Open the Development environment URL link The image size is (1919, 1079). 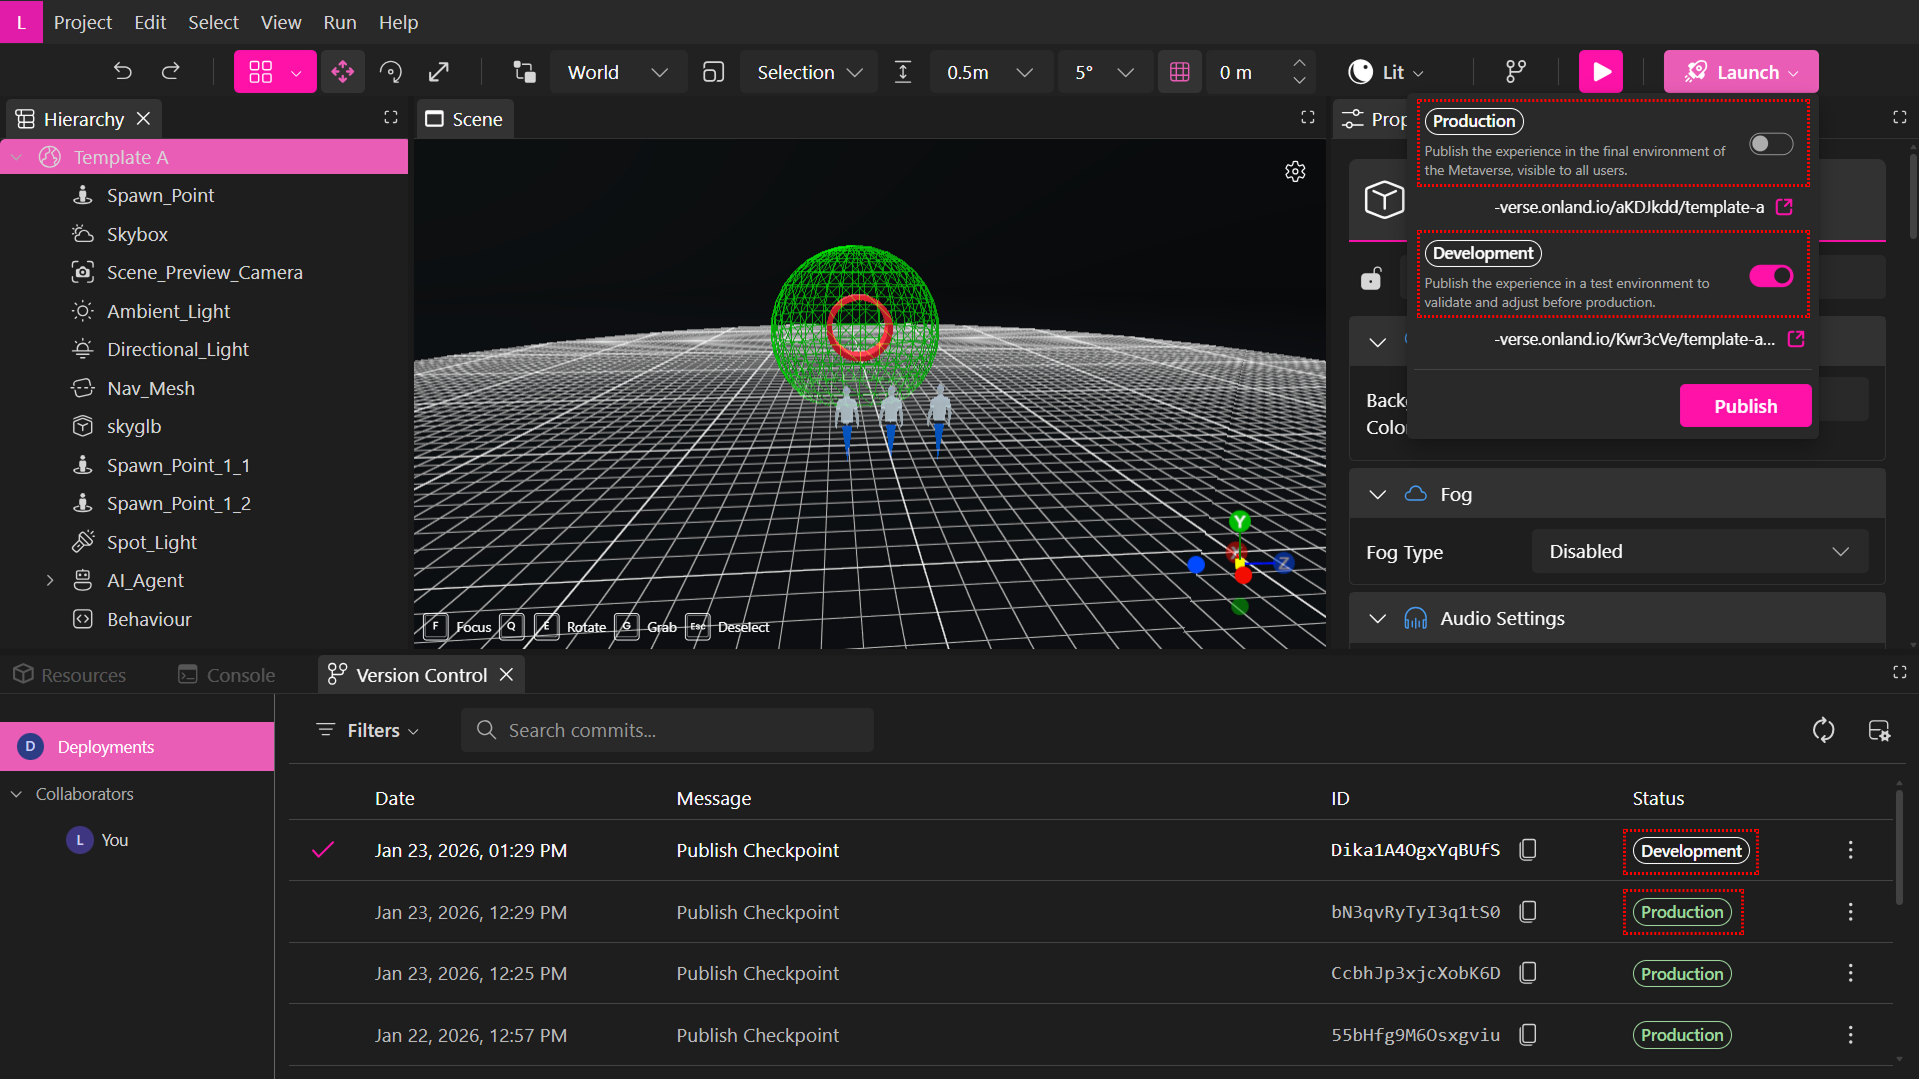[x=1796, y=339]
